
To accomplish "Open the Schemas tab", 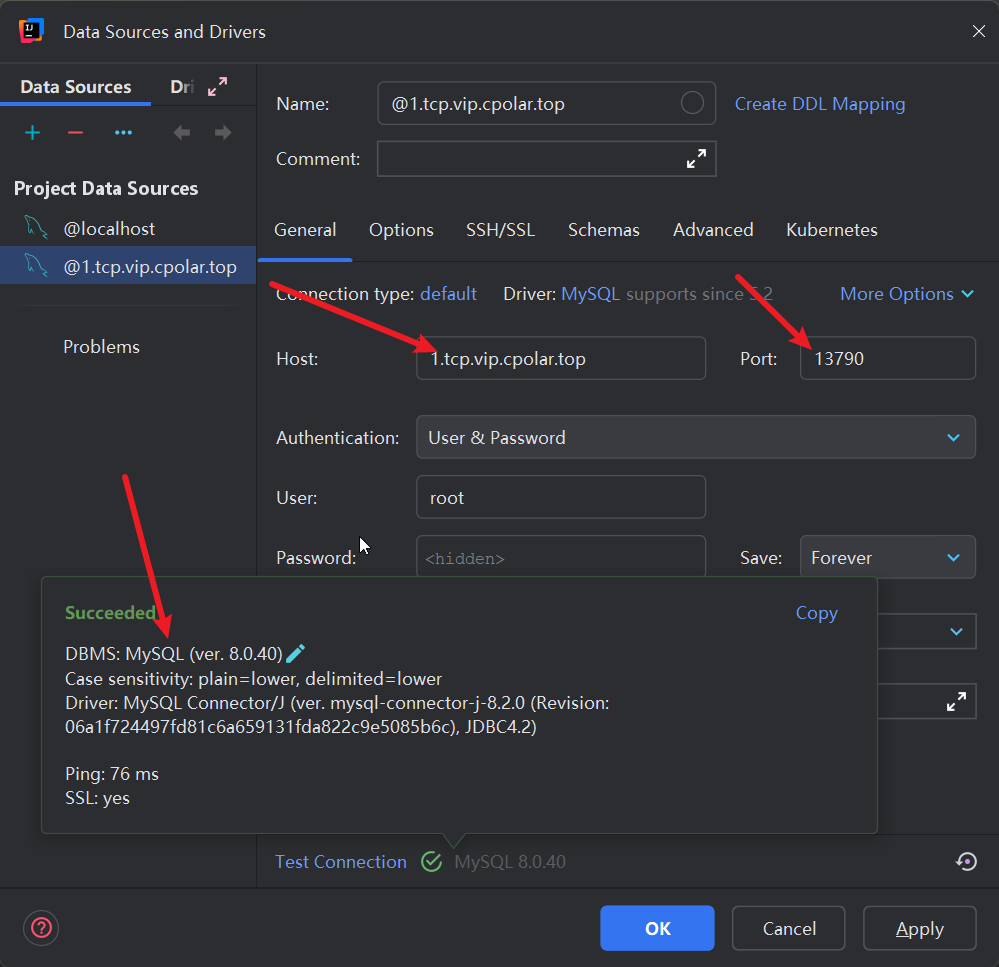I will click(603, 230).
